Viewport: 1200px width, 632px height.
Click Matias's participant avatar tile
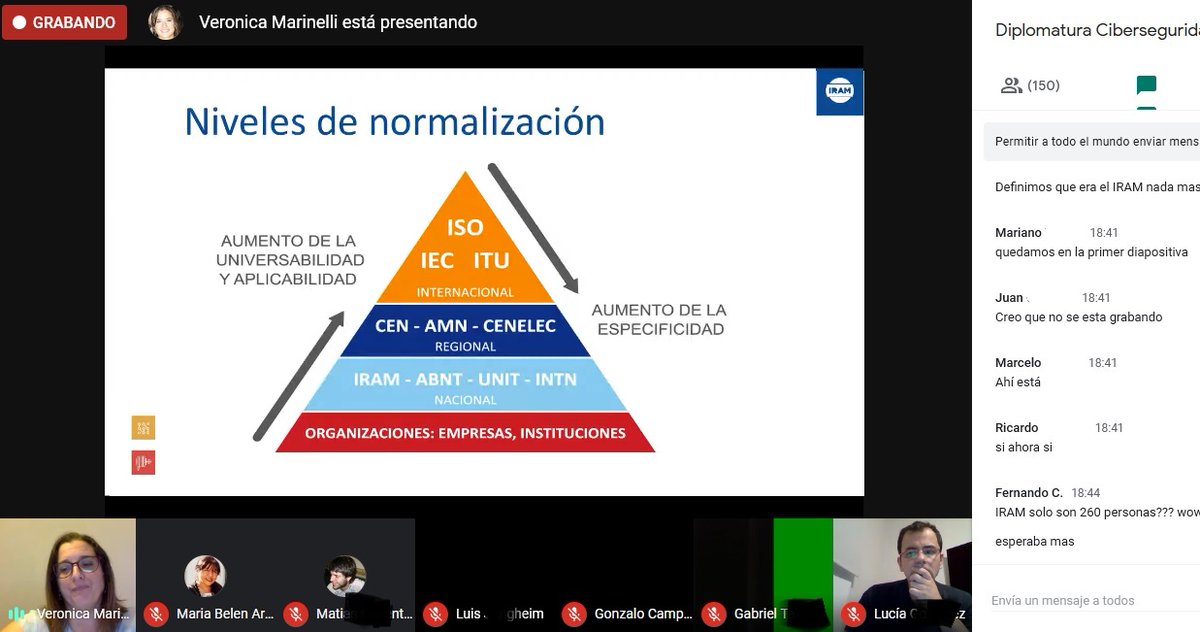pyautogui.click(x=344, y=575)
